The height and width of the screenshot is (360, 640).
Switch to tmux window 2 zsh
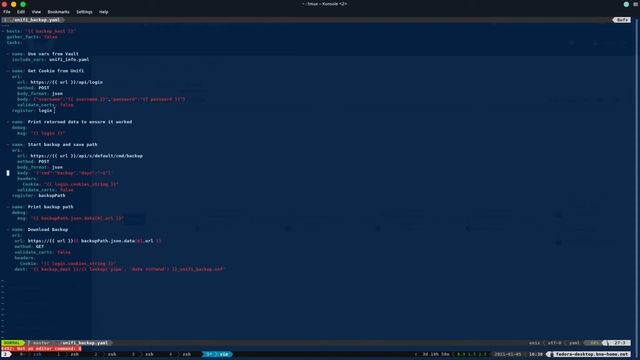tap(106, 354)
